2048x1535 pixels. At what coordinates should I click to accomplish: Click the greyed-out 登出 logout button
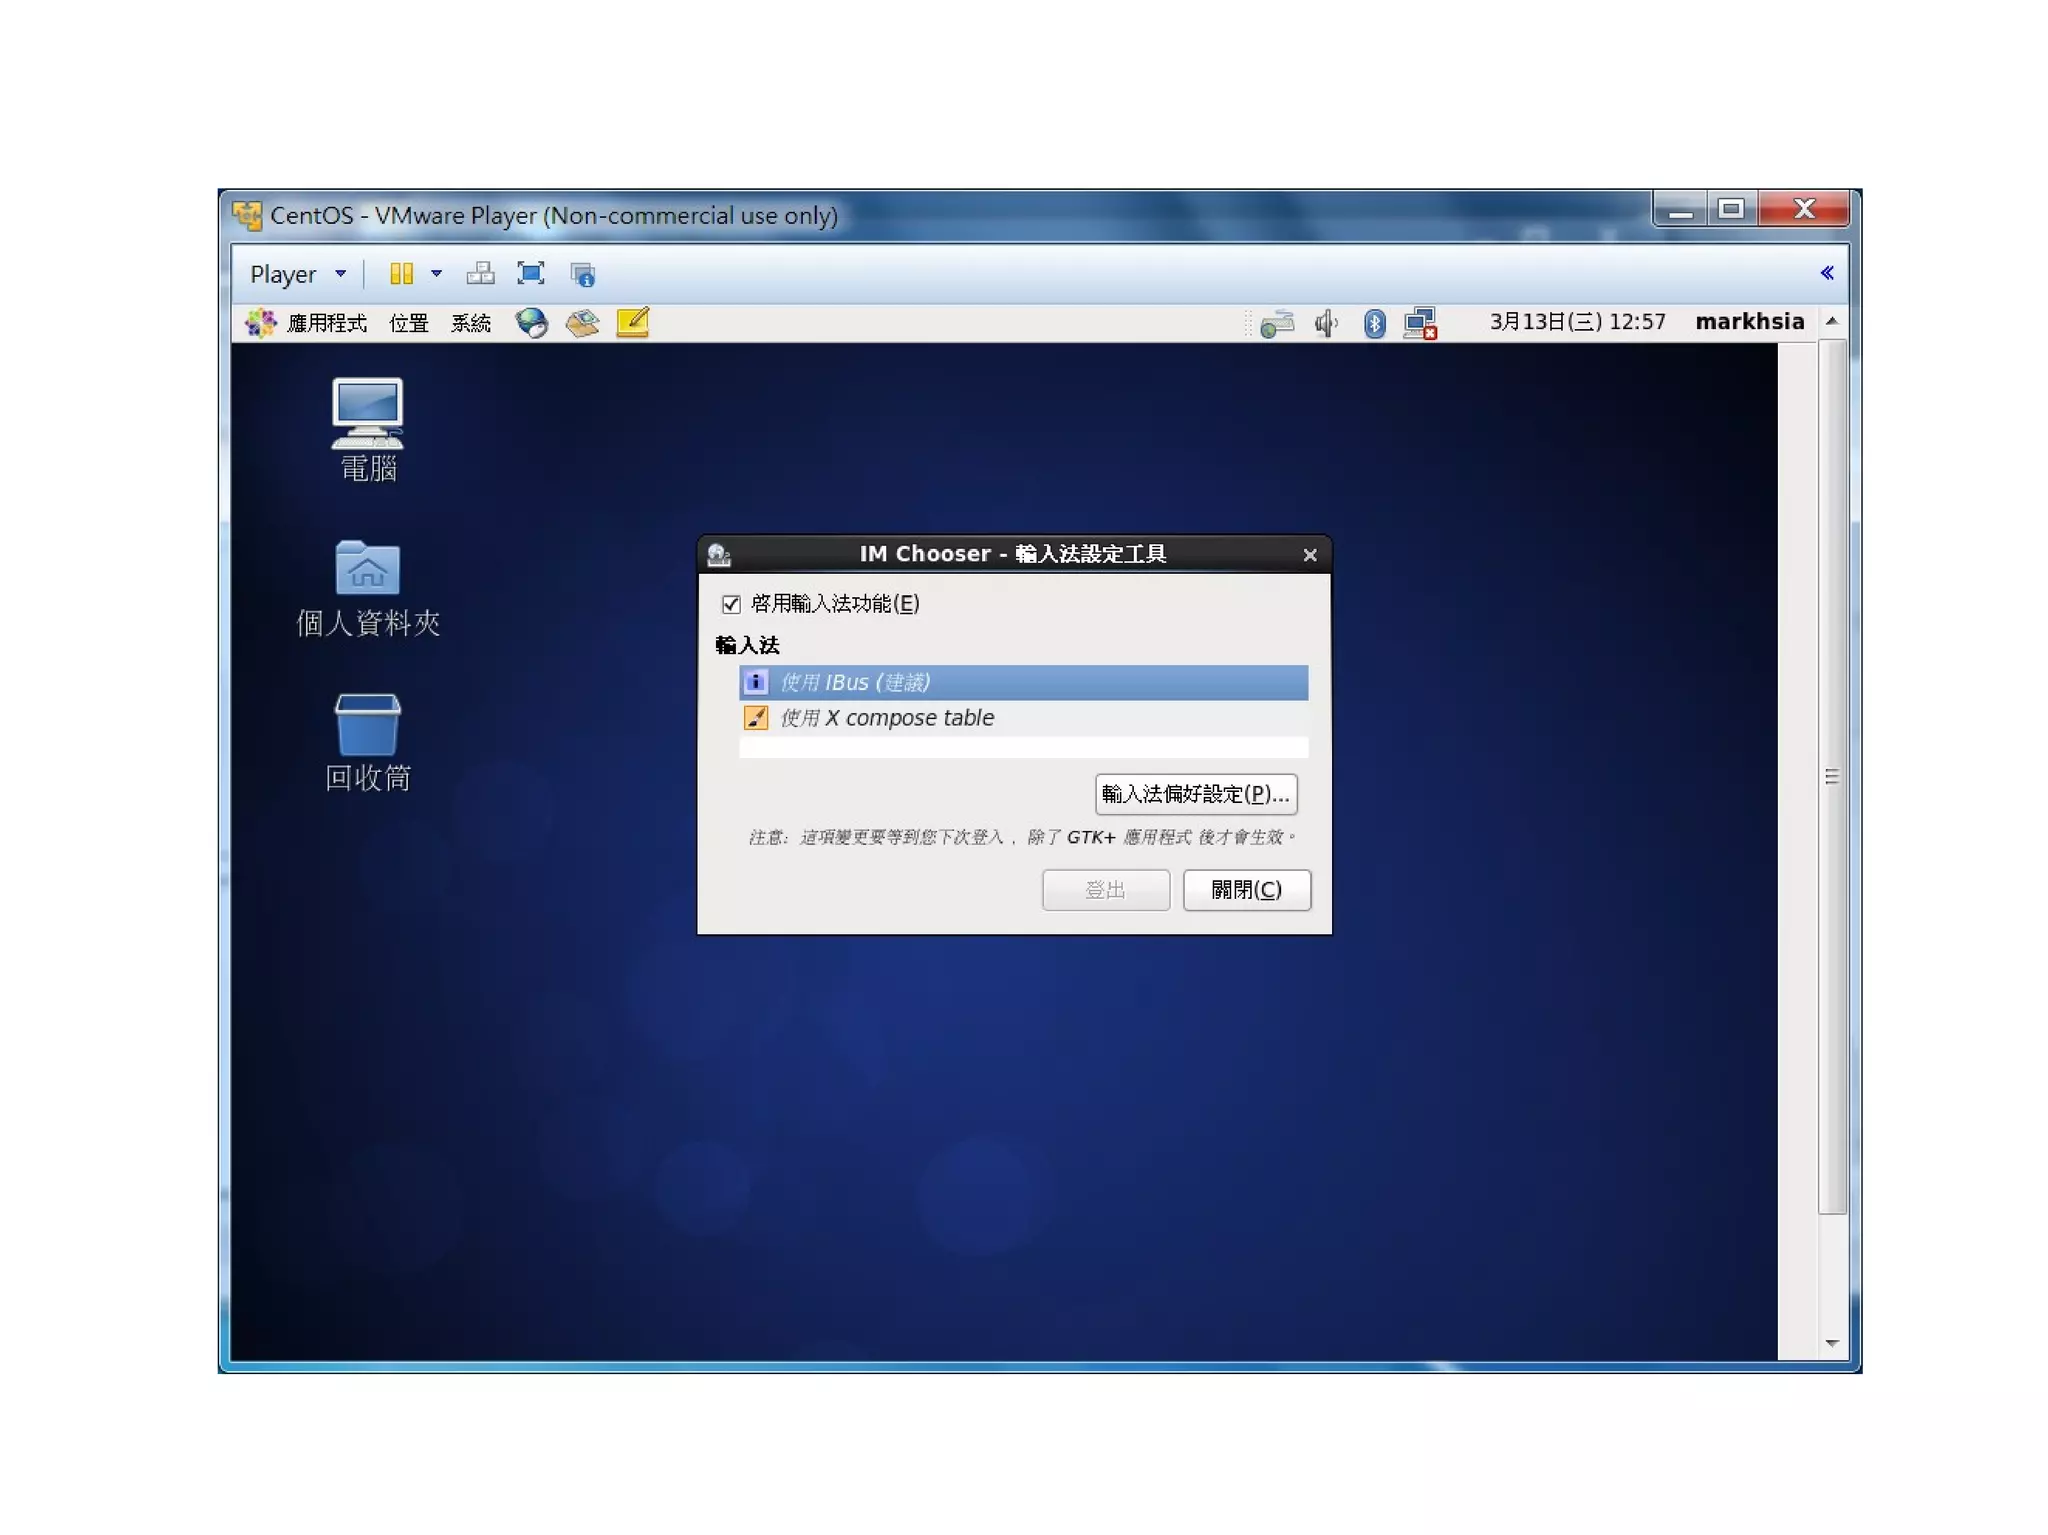[1105, 890]
